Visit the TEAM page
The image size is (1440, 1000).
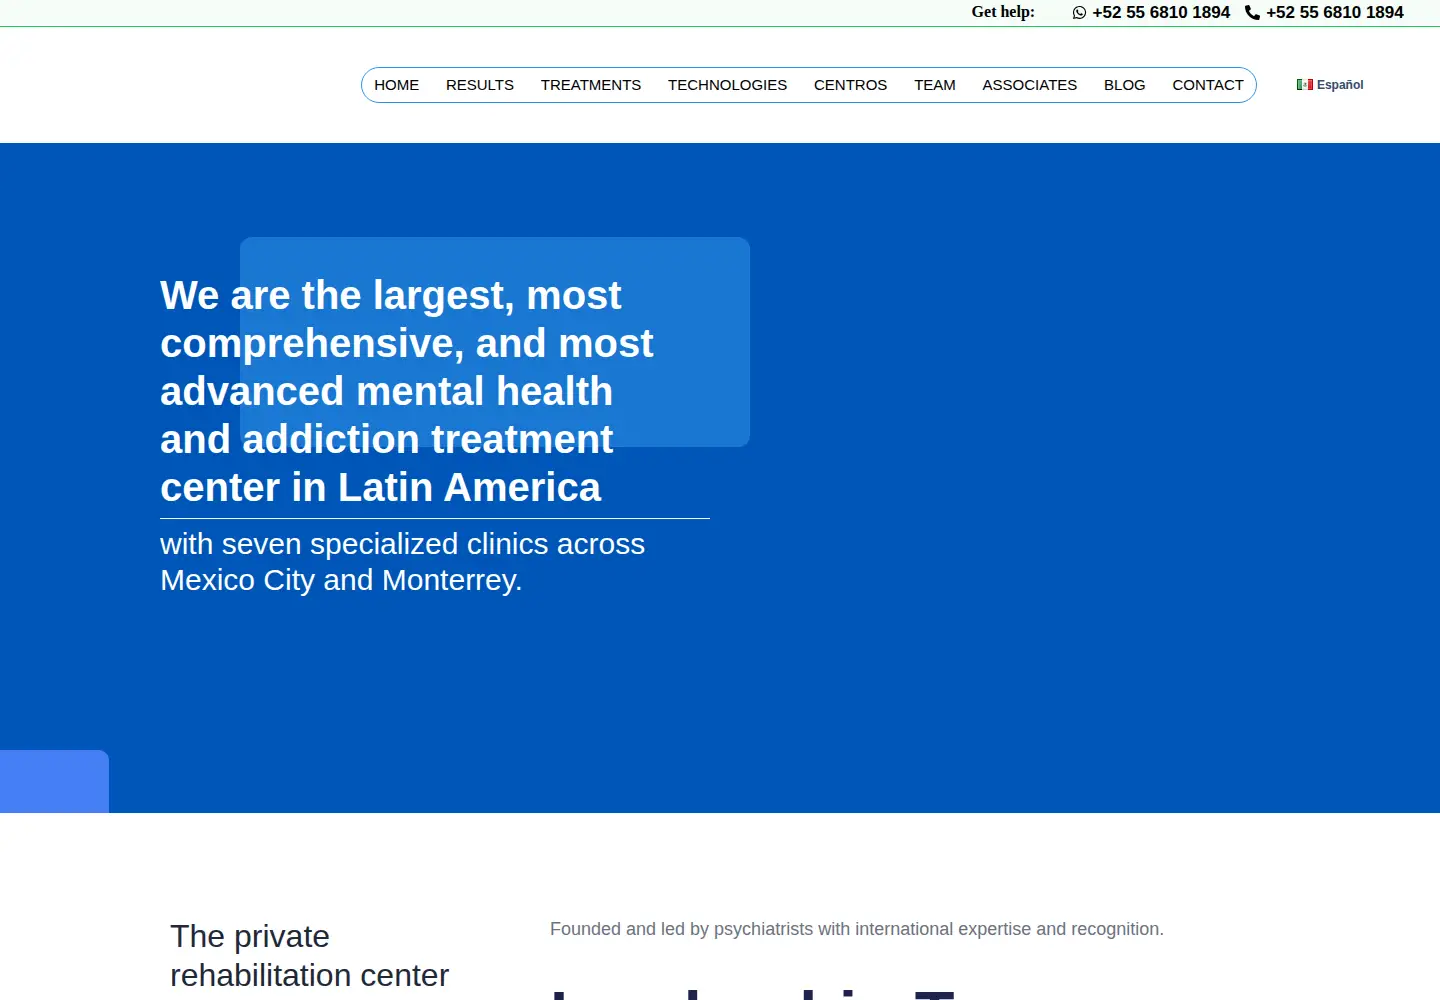pyautogui.click(x=935, y=85)
